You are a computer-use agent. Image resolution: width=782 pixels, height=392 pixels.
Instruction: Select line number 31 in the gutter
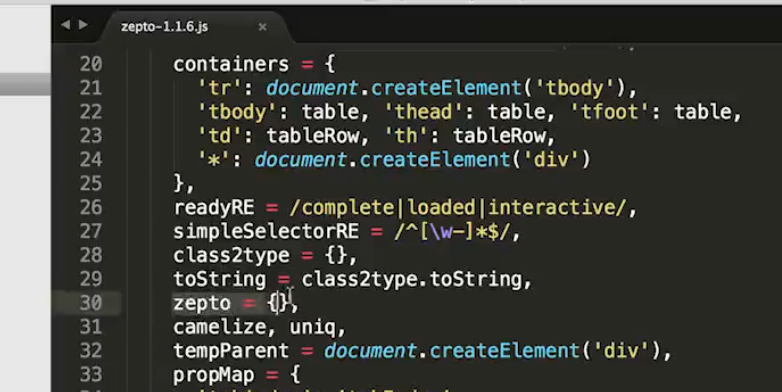[x=91, y=327]
